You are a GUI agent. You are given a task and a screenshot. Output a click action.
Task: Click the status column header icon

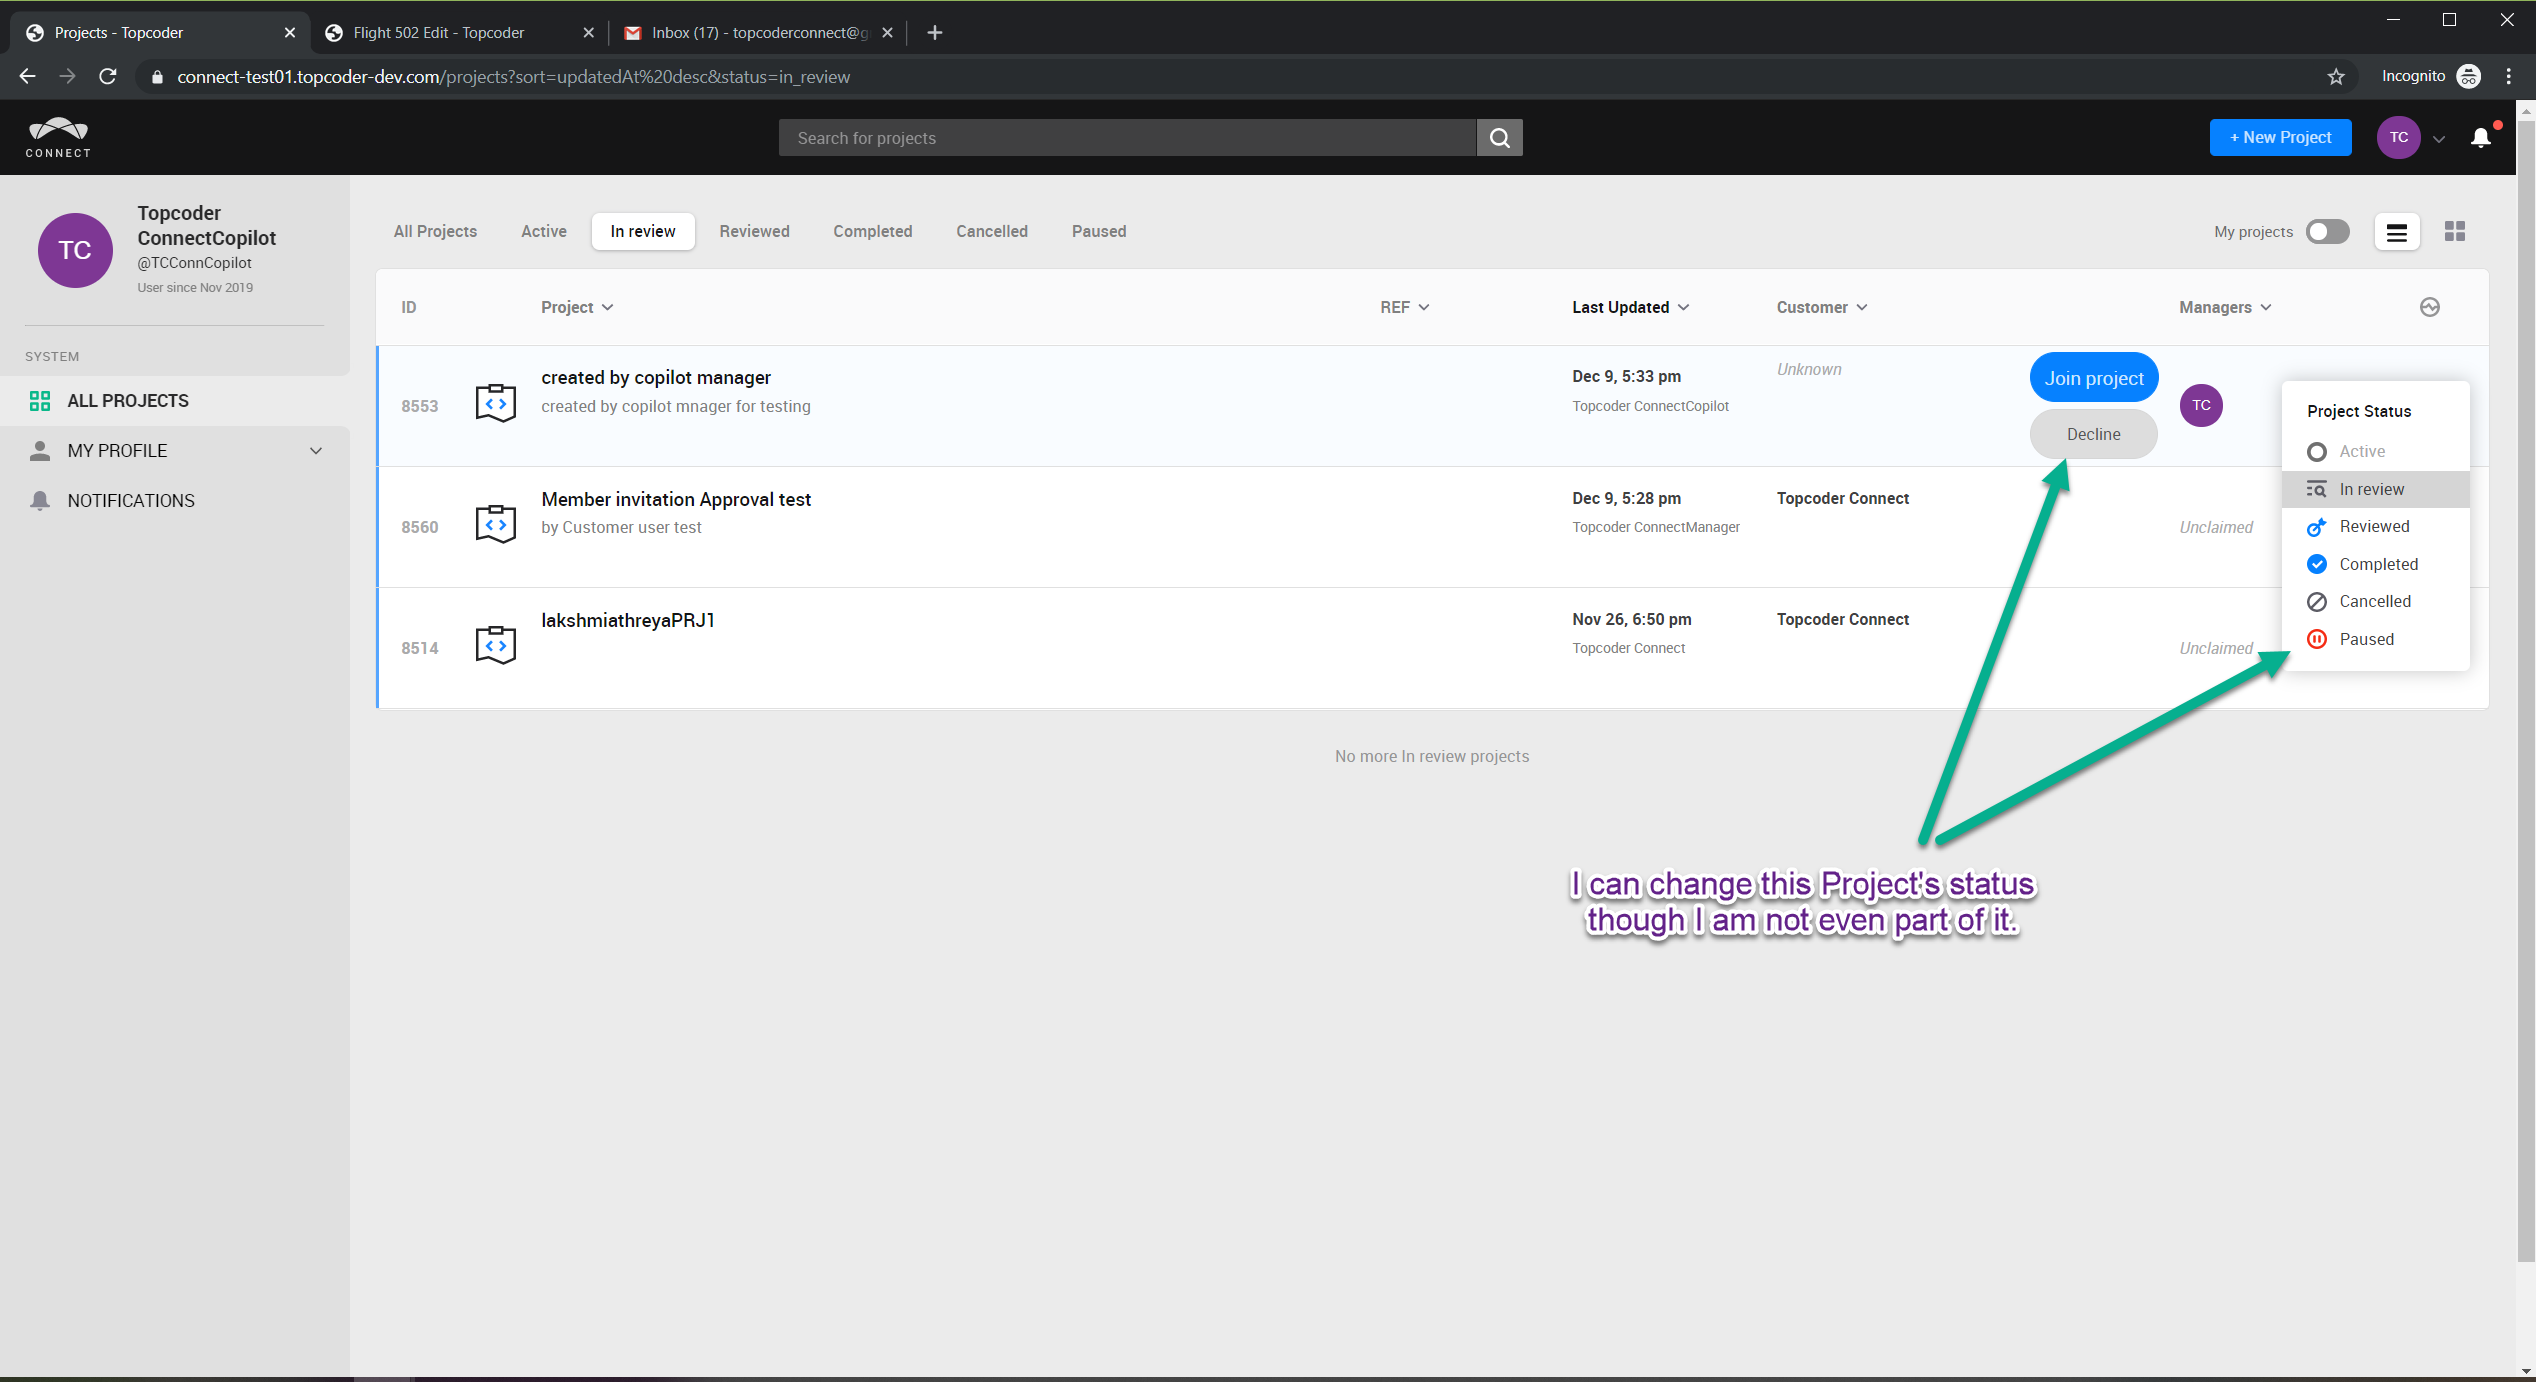pos(2429,307)
